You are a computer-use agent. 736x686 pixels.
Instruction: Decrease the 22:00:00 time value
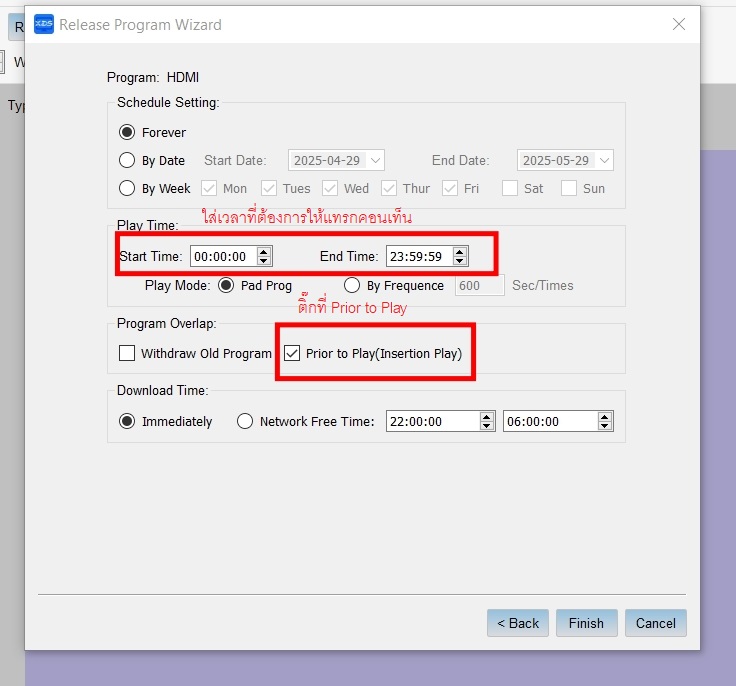coord(487,426)
